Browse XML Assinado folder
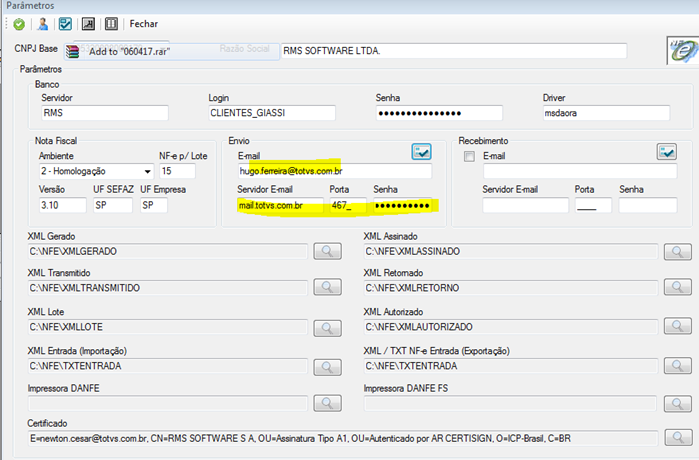699x460 pixels. pos(678,252)
